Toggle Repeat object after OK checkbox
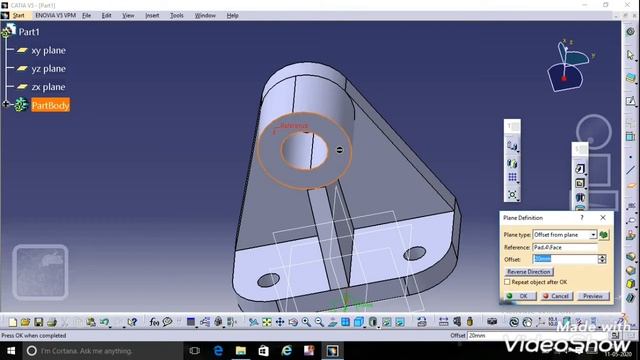Image resolution: width=640 pixels, height=360 pixels. (x=507, y=282)
